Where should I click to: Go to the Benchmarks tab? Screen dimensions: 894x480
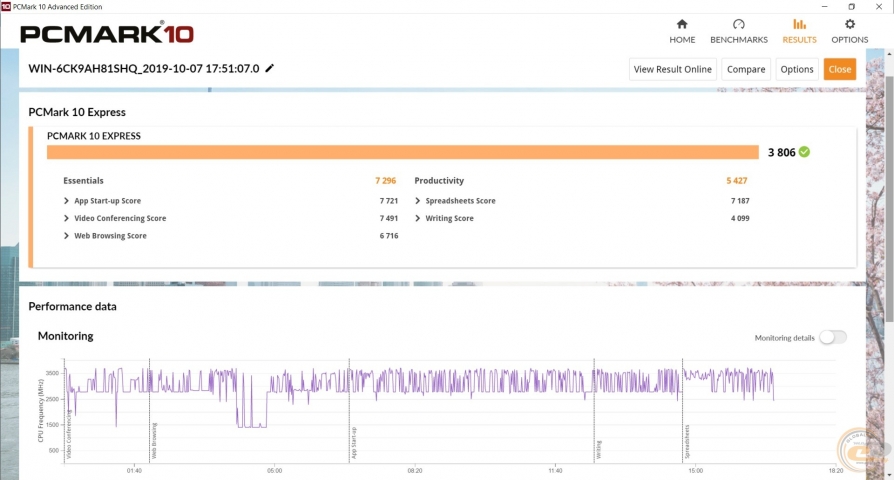738,31
